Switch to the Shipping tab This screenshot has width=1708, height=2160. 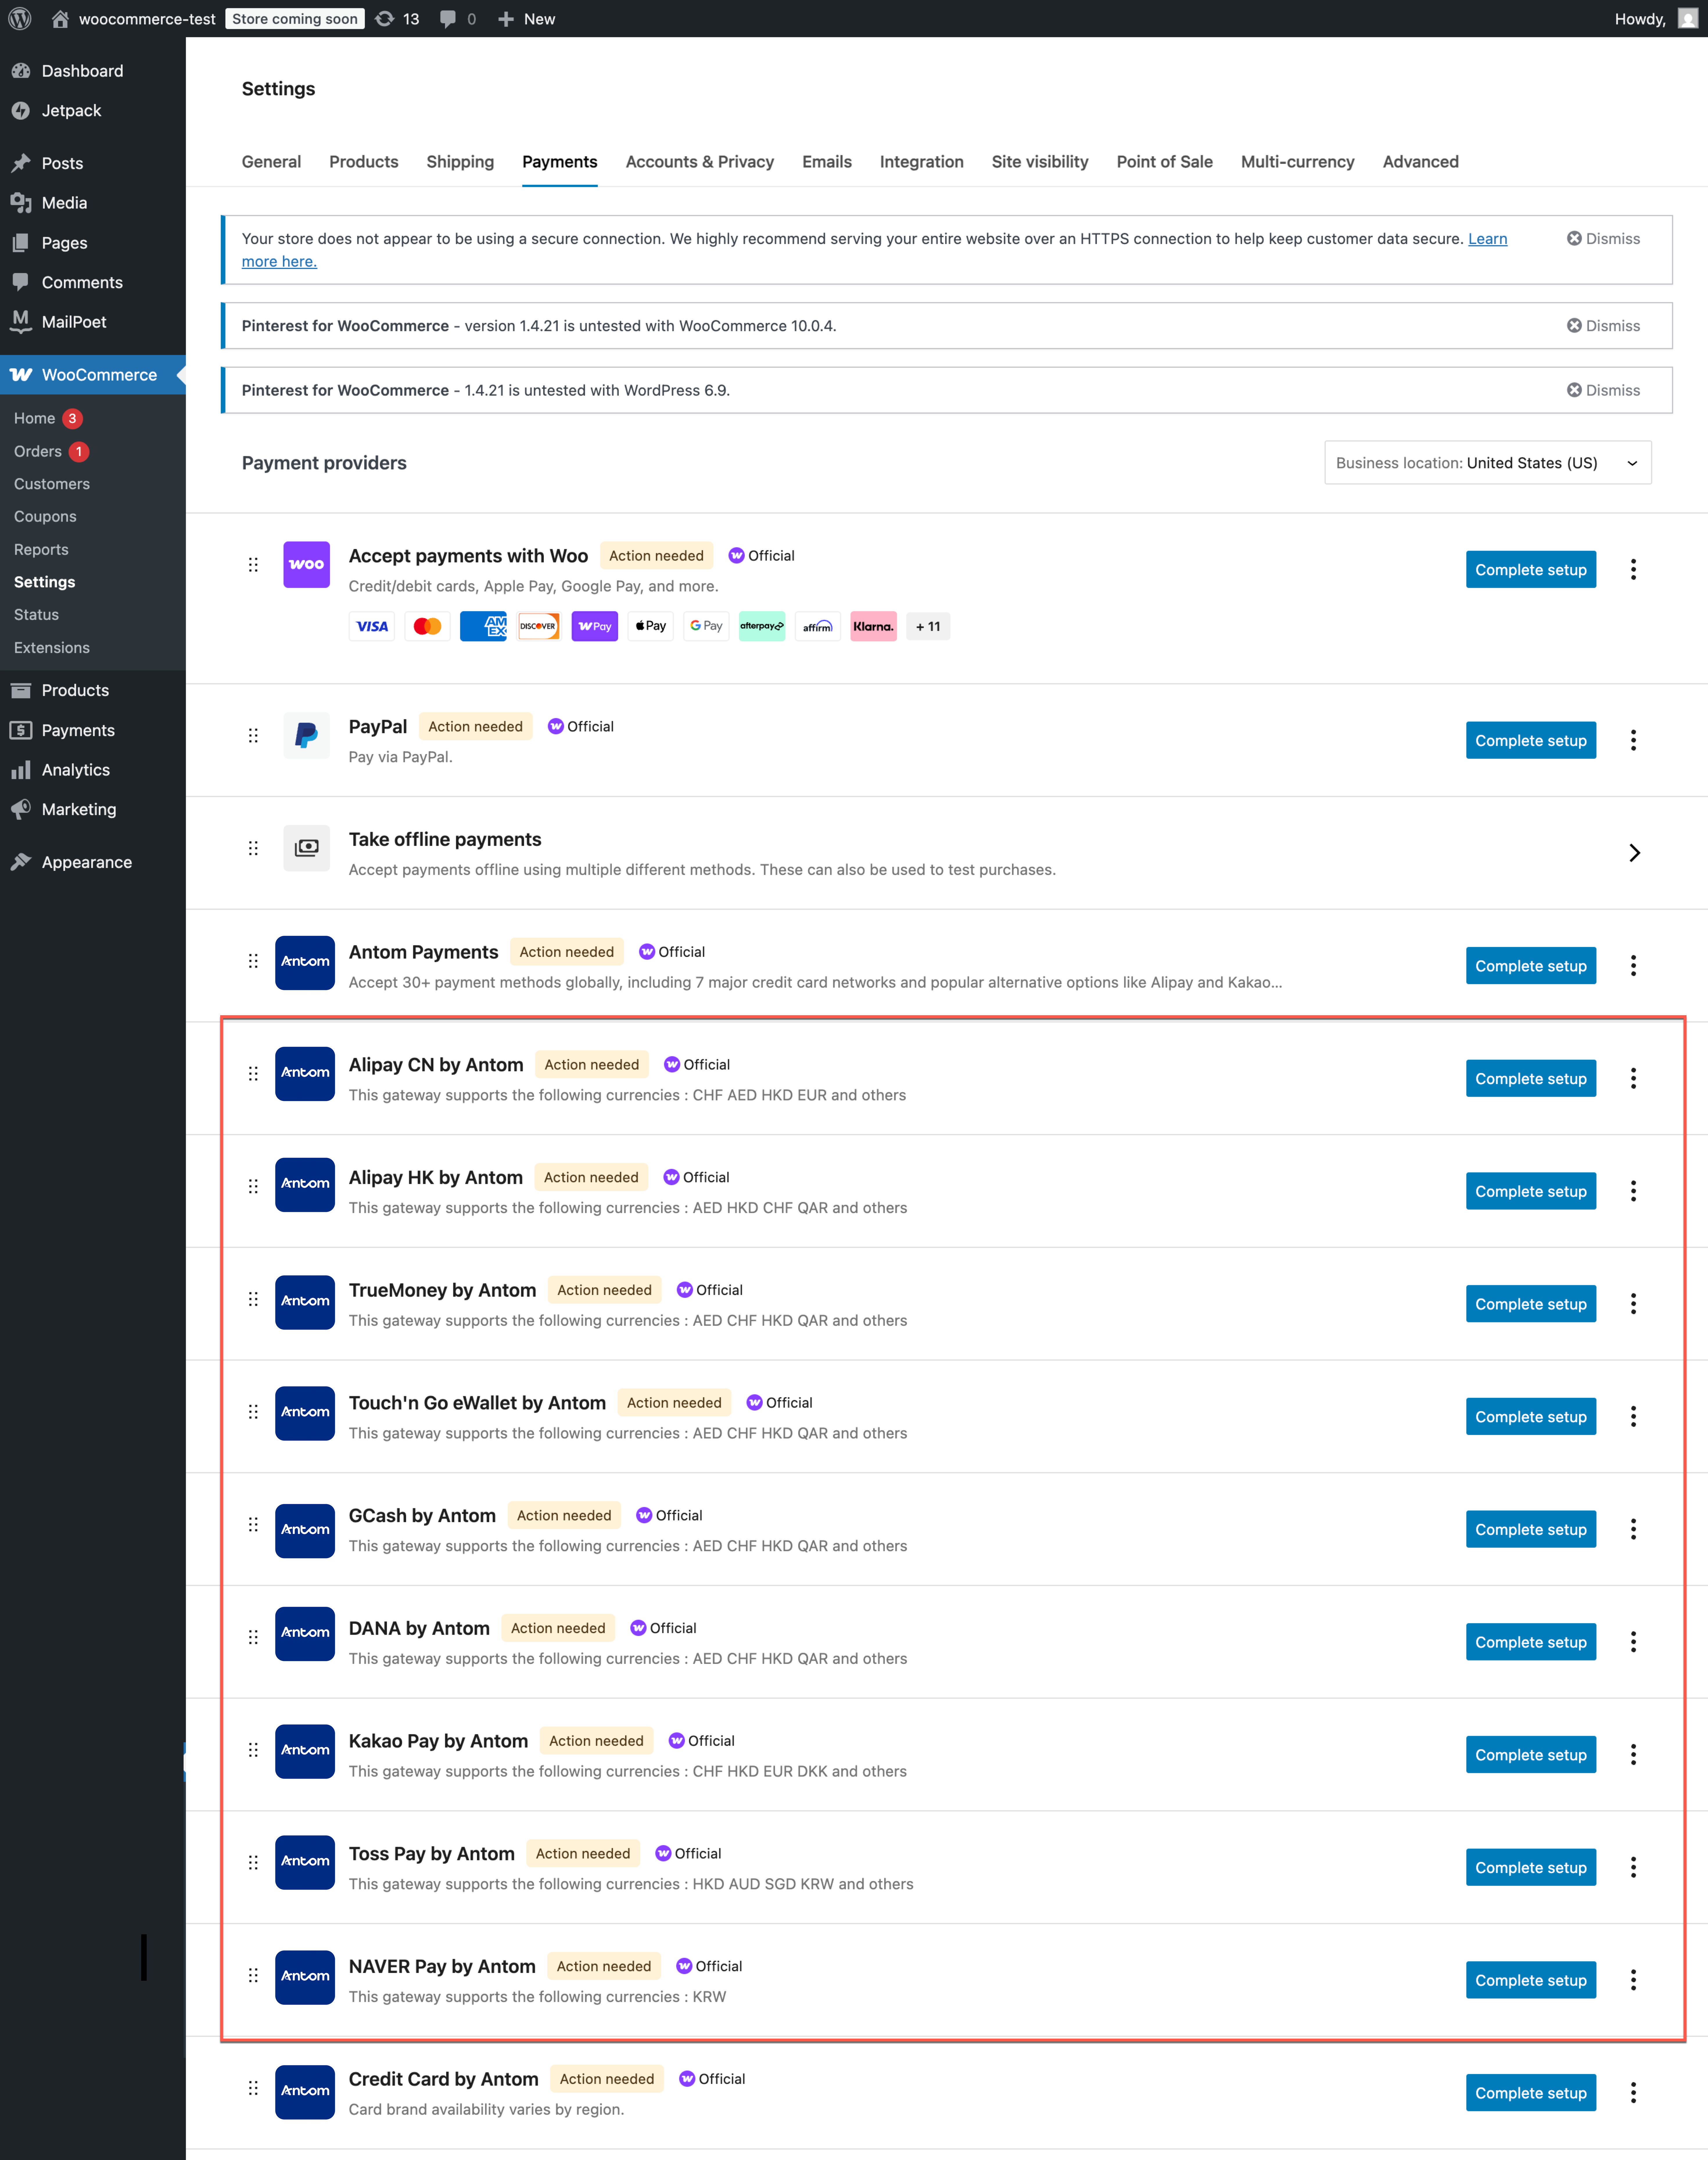pyautogui.click(x=460, y=162)
